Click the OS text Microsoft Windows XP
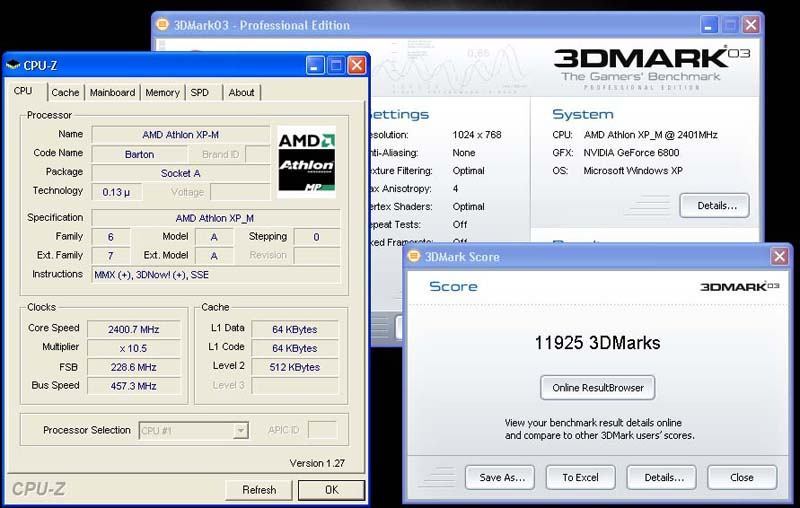This screenshot has height=508, width=800. (633, 170)
